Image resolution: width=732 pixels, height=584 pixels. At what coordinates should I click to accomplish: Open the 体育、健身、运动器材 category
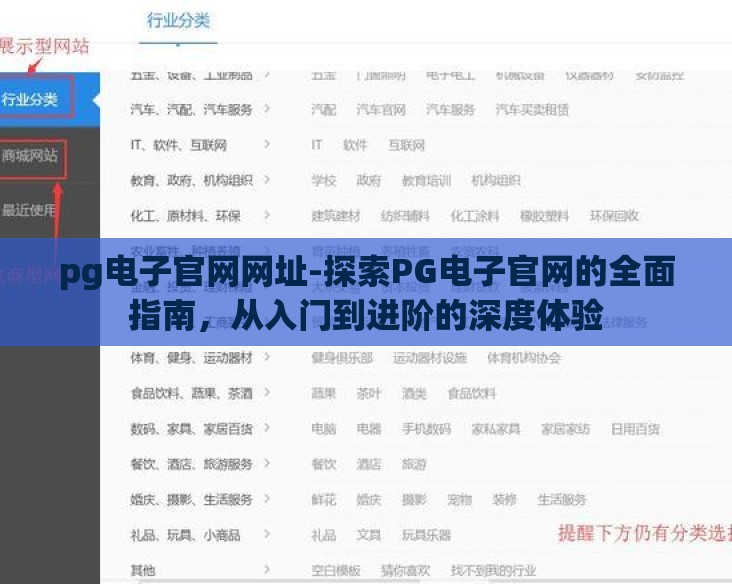click(x=191, y=358)
